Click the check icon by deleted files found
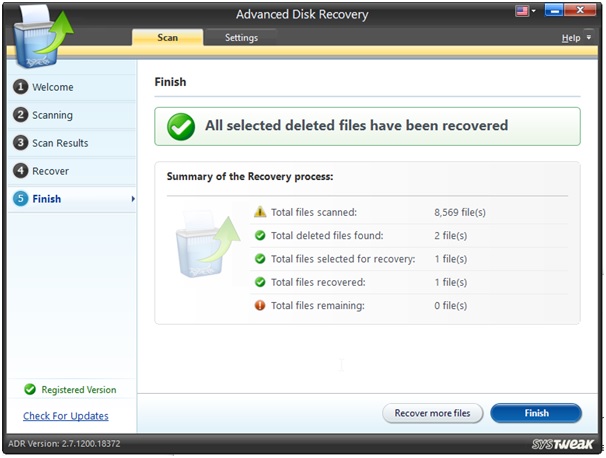The width and height of the screenshot is (606, 458). coord(260,235)
